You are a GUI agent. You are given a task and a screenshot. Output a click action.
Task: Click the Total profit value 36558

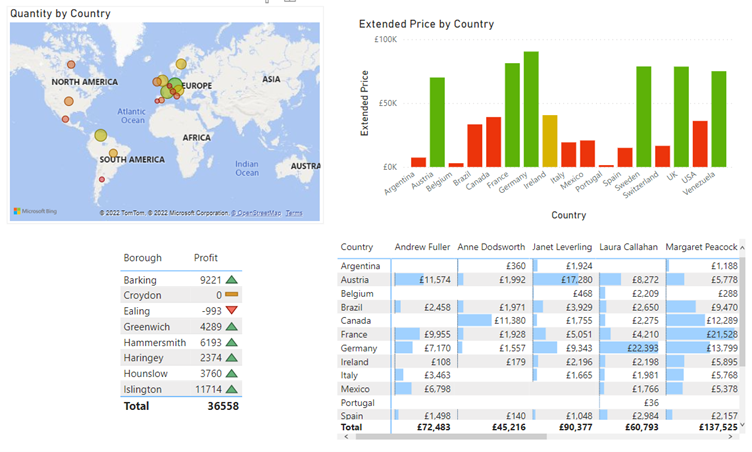tap(223, 406)
